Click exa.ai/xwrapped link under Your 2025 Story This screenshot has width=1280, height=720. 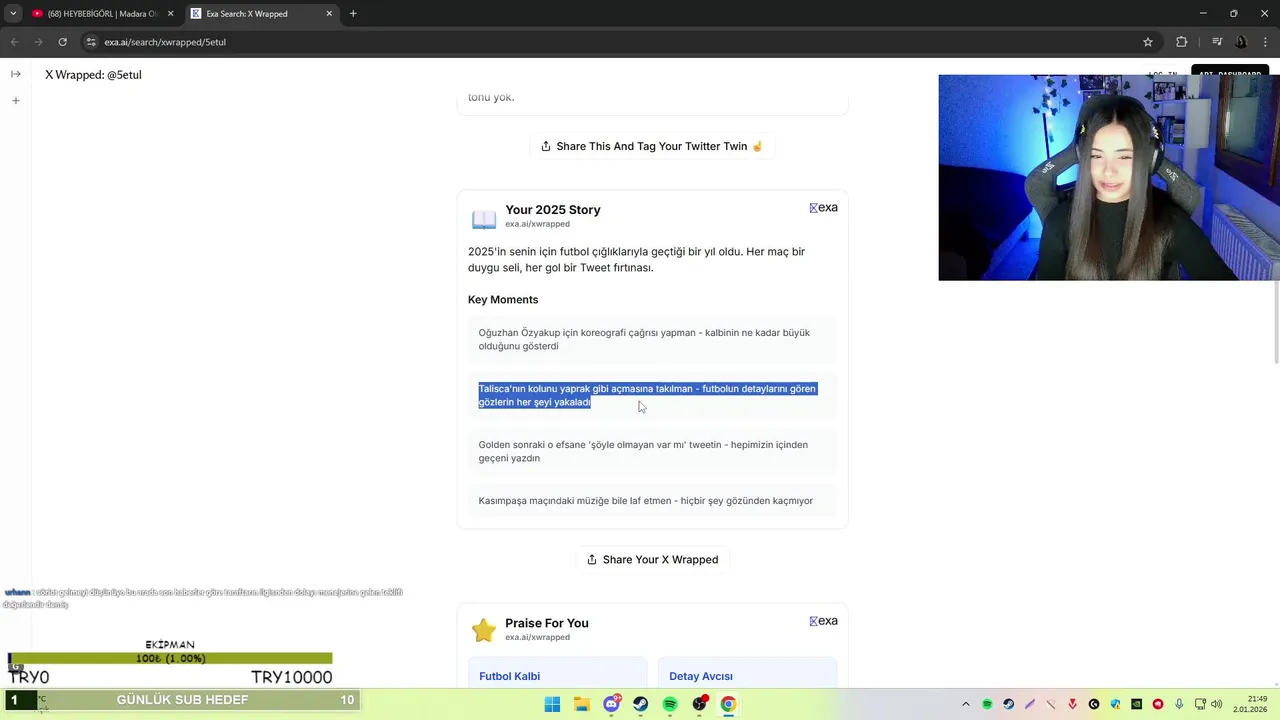[537, 224]
